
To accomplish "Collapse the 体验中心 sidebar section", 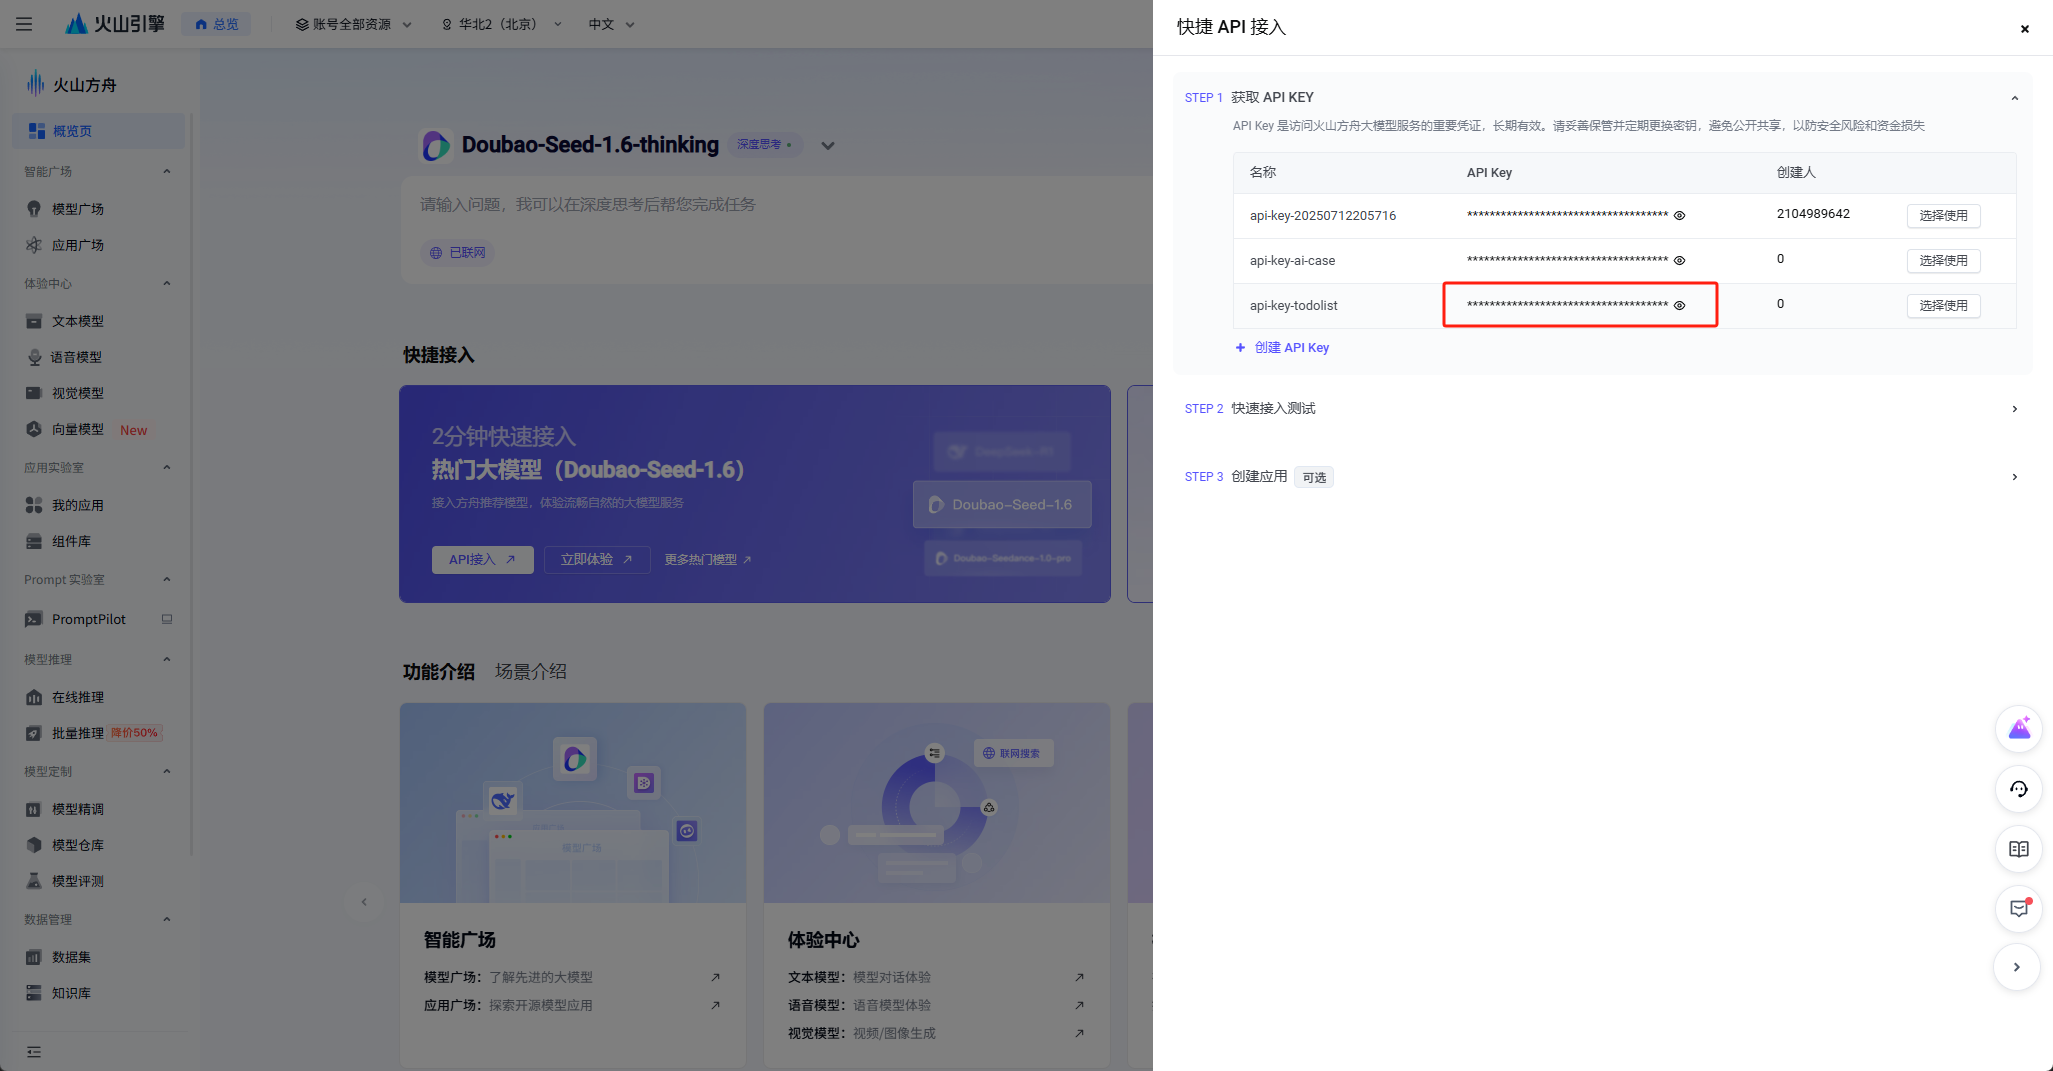I will point(167,283).
